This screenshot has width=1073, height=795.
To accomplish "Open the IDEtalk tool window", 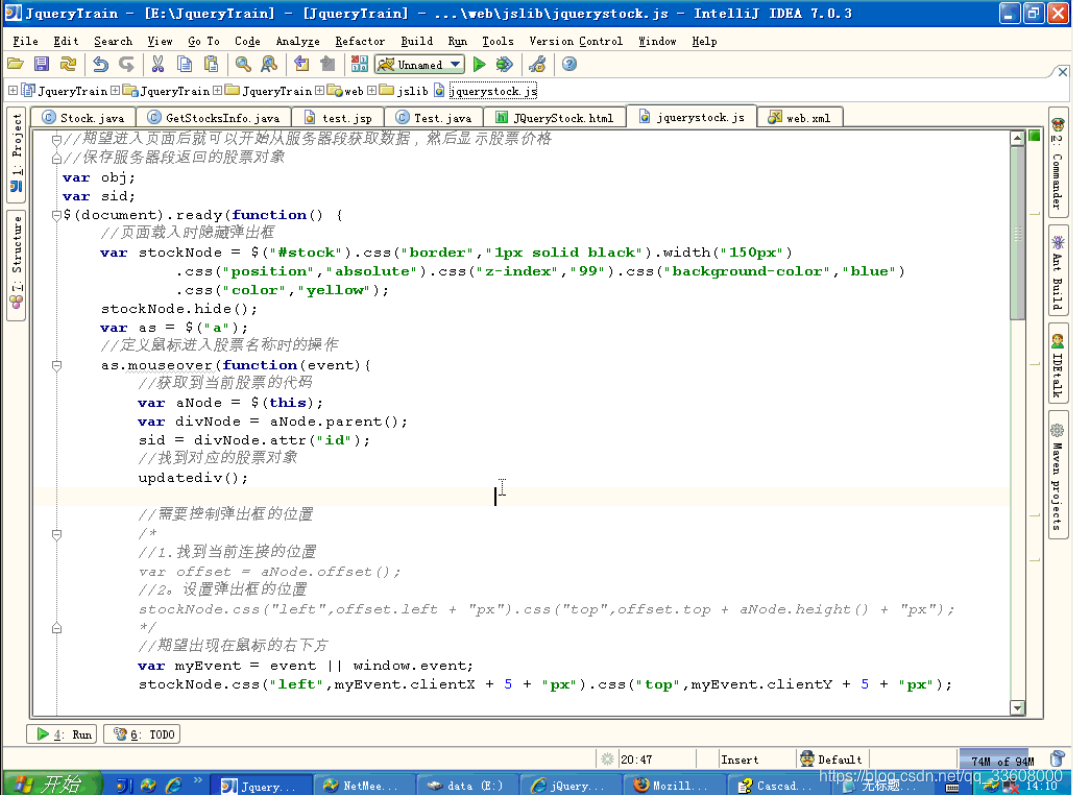I will [x=1058, y=364].
